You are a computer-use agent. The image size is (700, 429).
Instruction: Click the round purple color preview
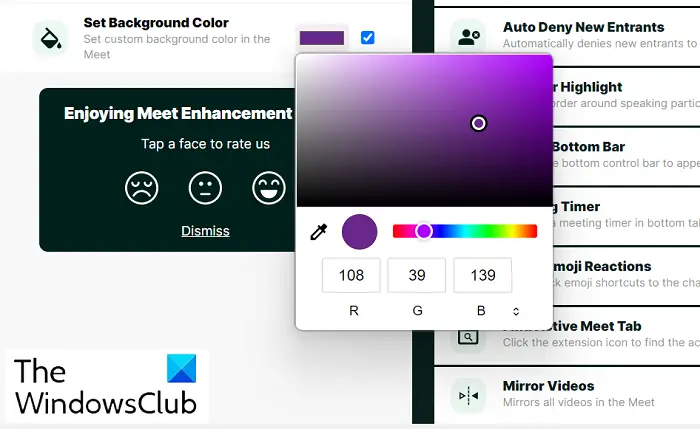pyautogui.click(x=359, y=232)
